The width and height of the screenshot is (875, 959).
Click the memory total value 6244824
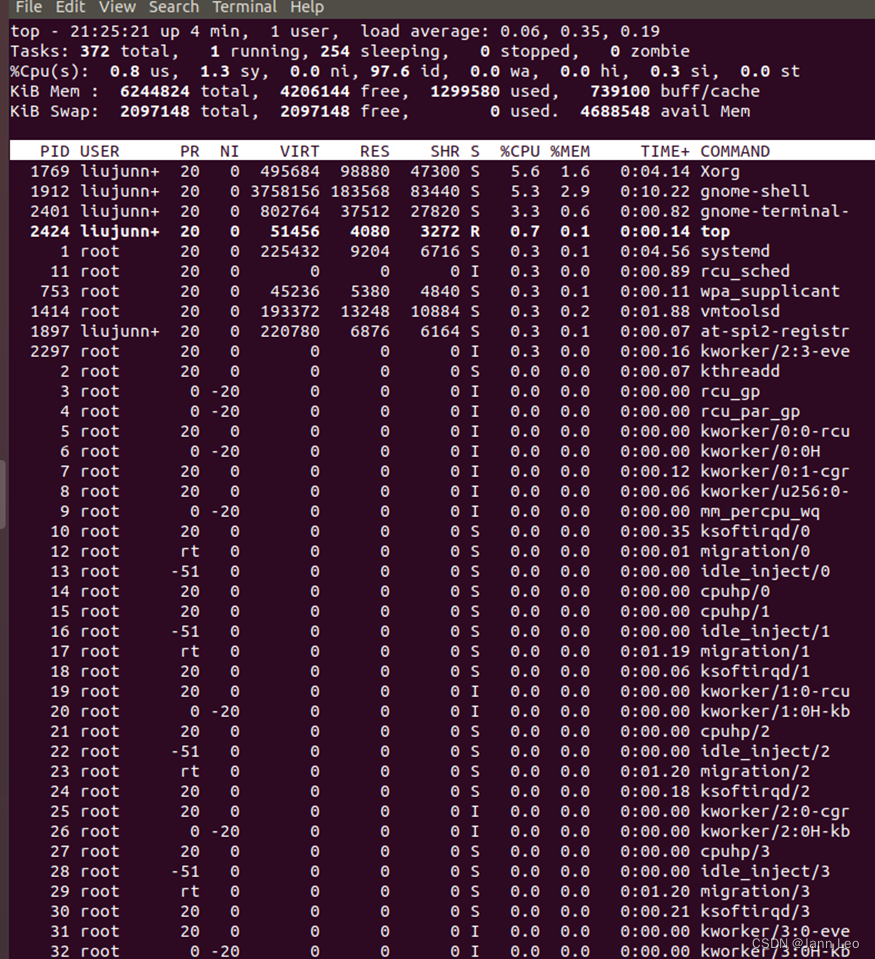(x=155, y=92)
